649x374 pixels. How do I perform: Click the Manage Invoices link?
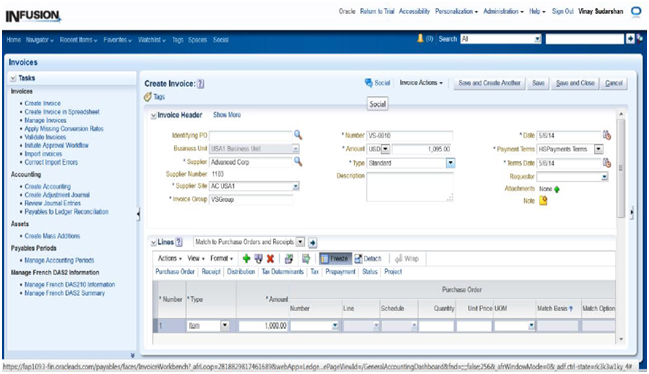click(x=45, y=120)
